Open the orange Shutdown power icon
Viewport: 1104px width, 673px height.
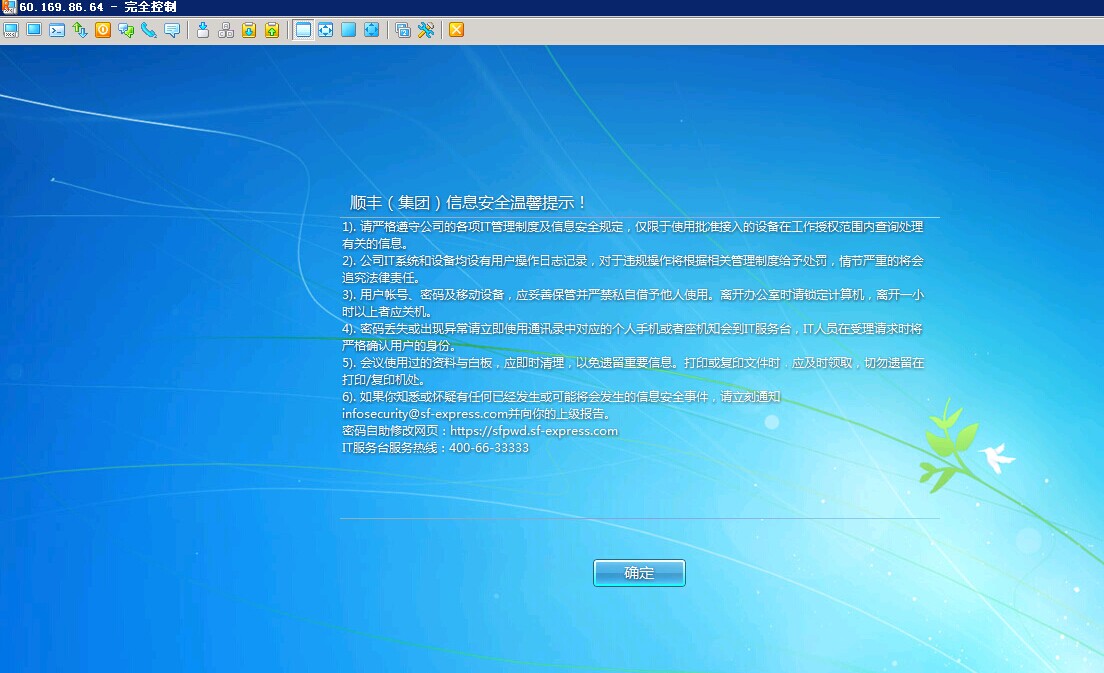coord(103,30)
